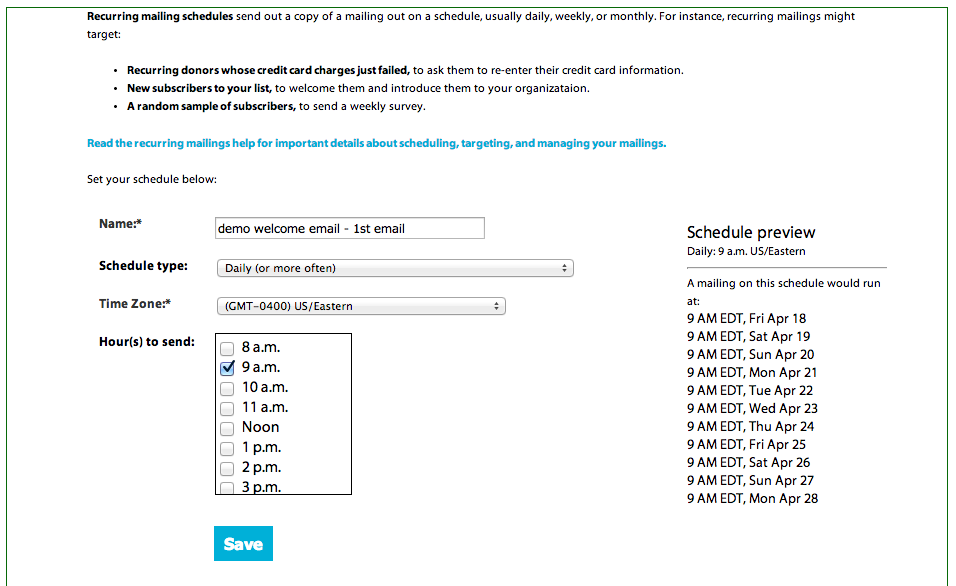This screenshot has height=586, width=956.
Task: Save the recurring mailing schedule
Action: [x=243, y=544]
